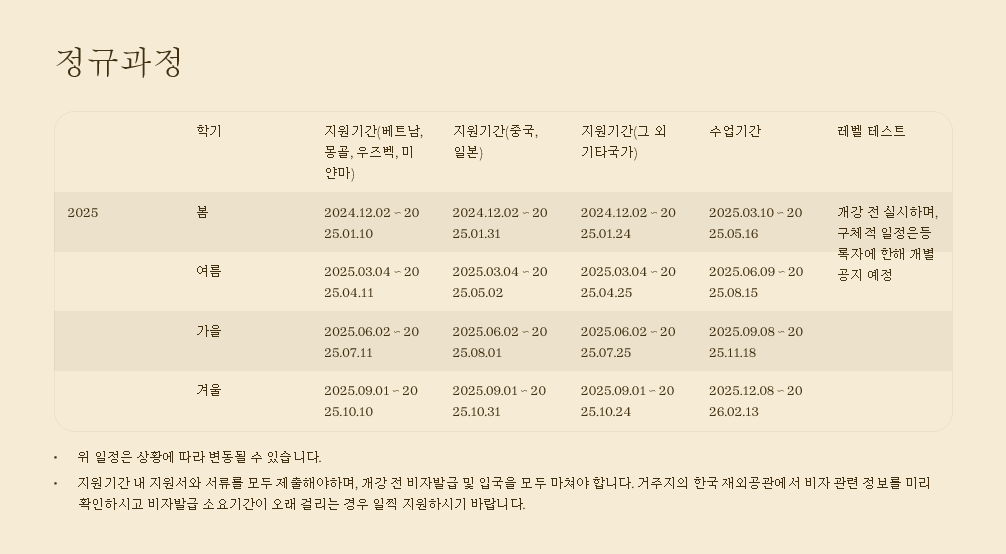Click the date range ending 2025.01.31
Screen dimensions: 1006x554
pyautogui.click(x=499, y=223)
